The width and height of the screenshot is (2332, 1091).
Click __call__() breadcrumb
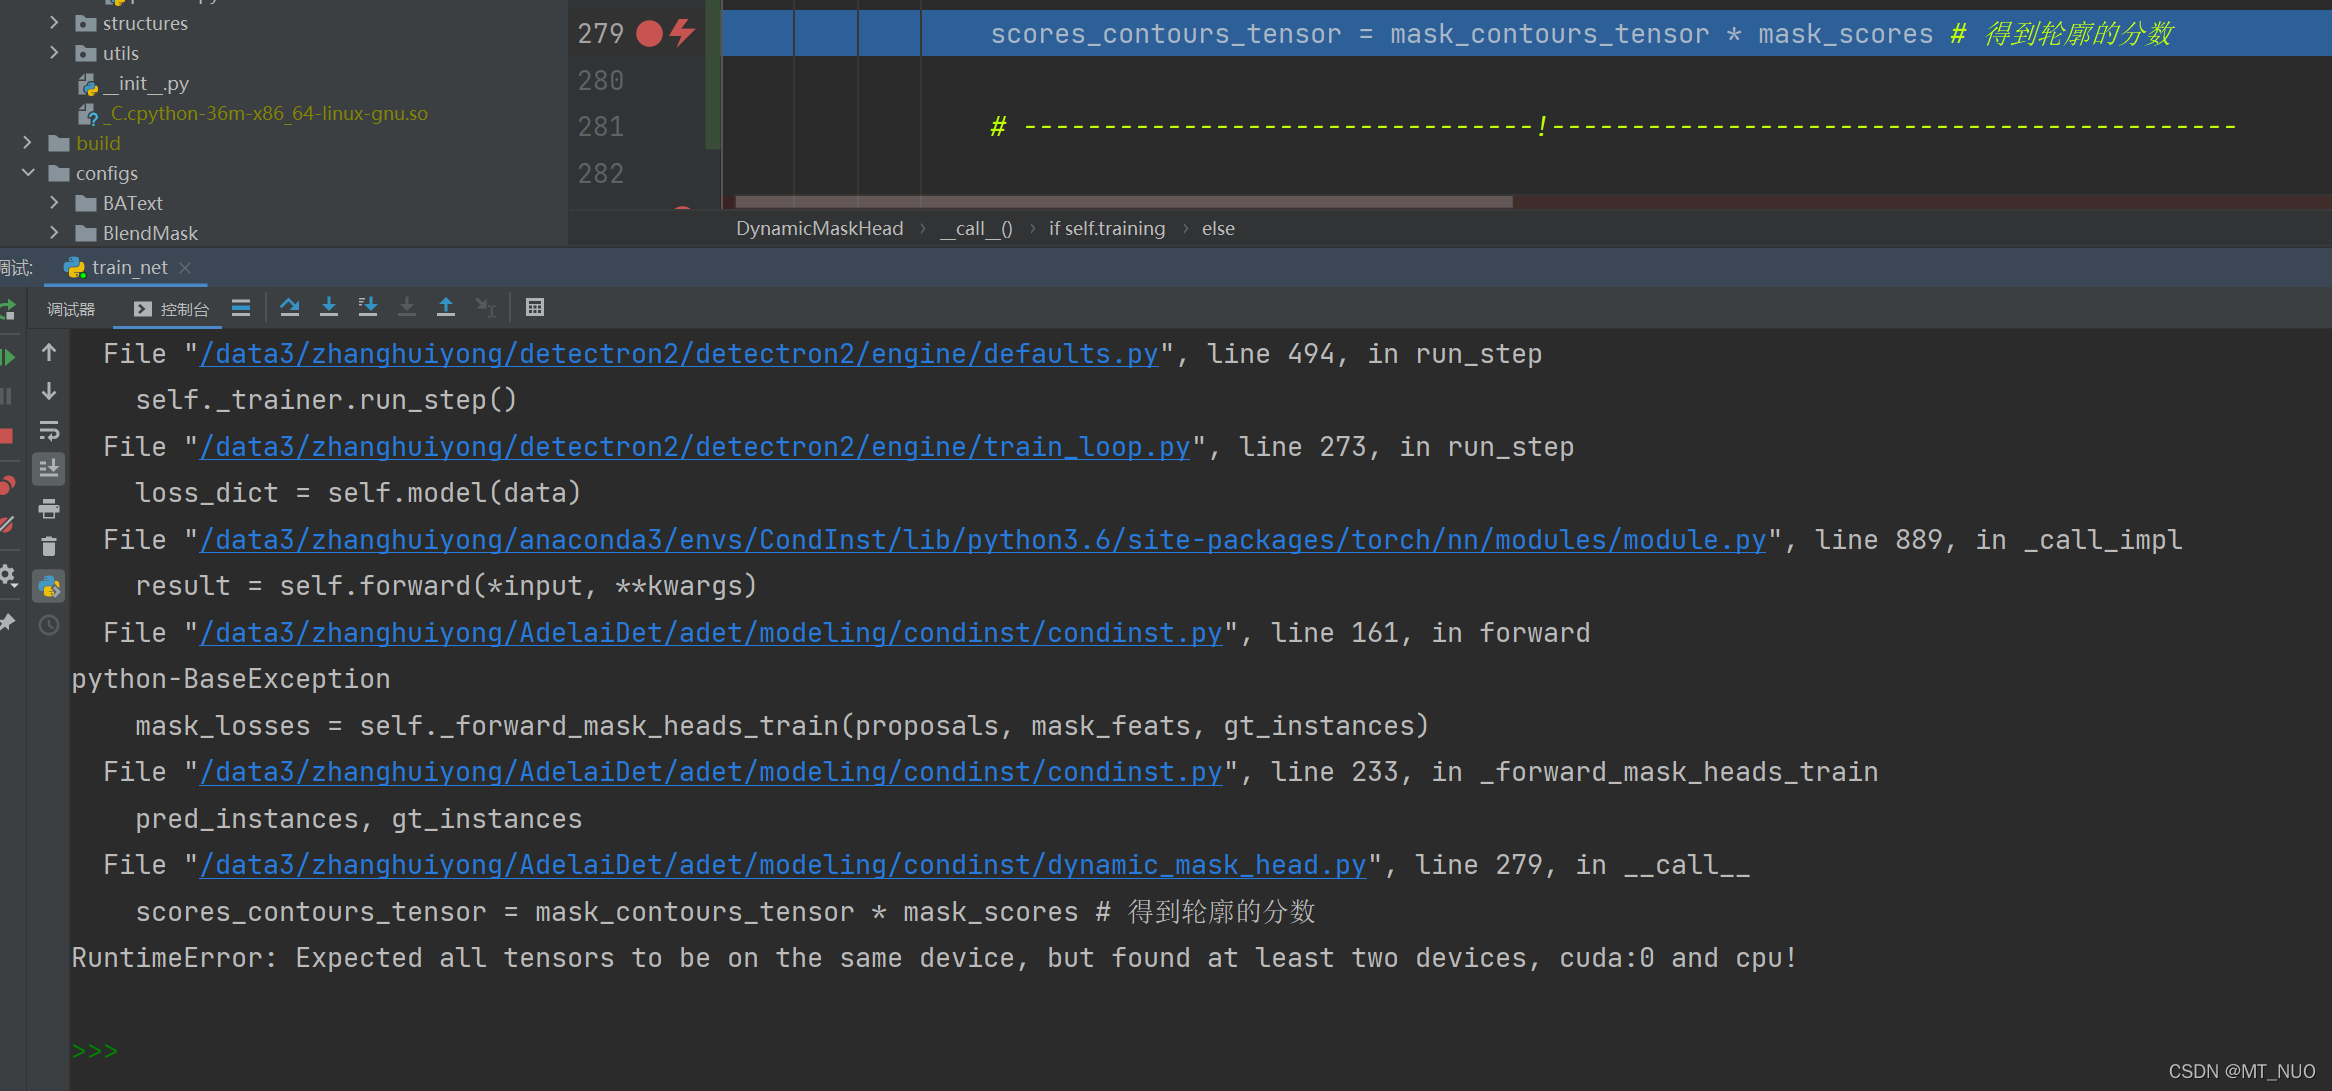point(976,229)
